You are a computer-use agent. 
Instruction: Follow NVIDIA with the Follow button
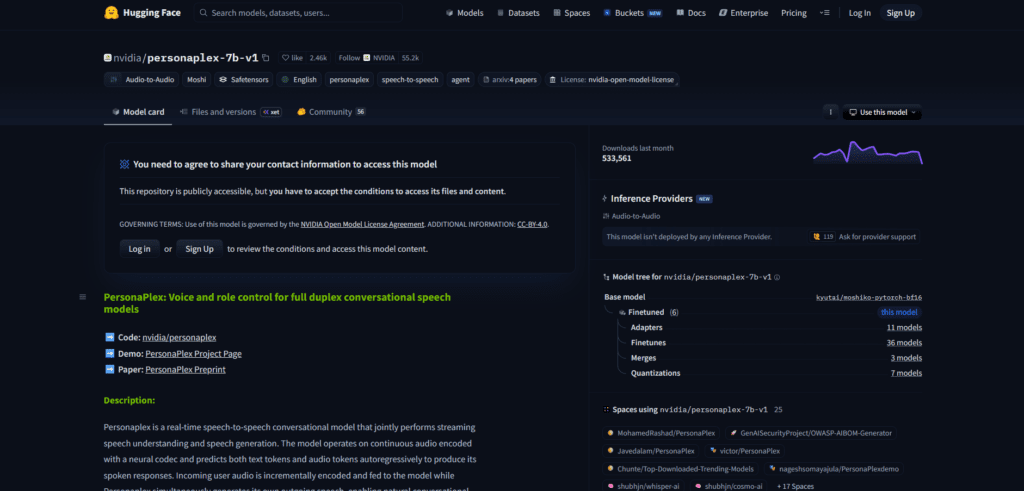[366, 57]
